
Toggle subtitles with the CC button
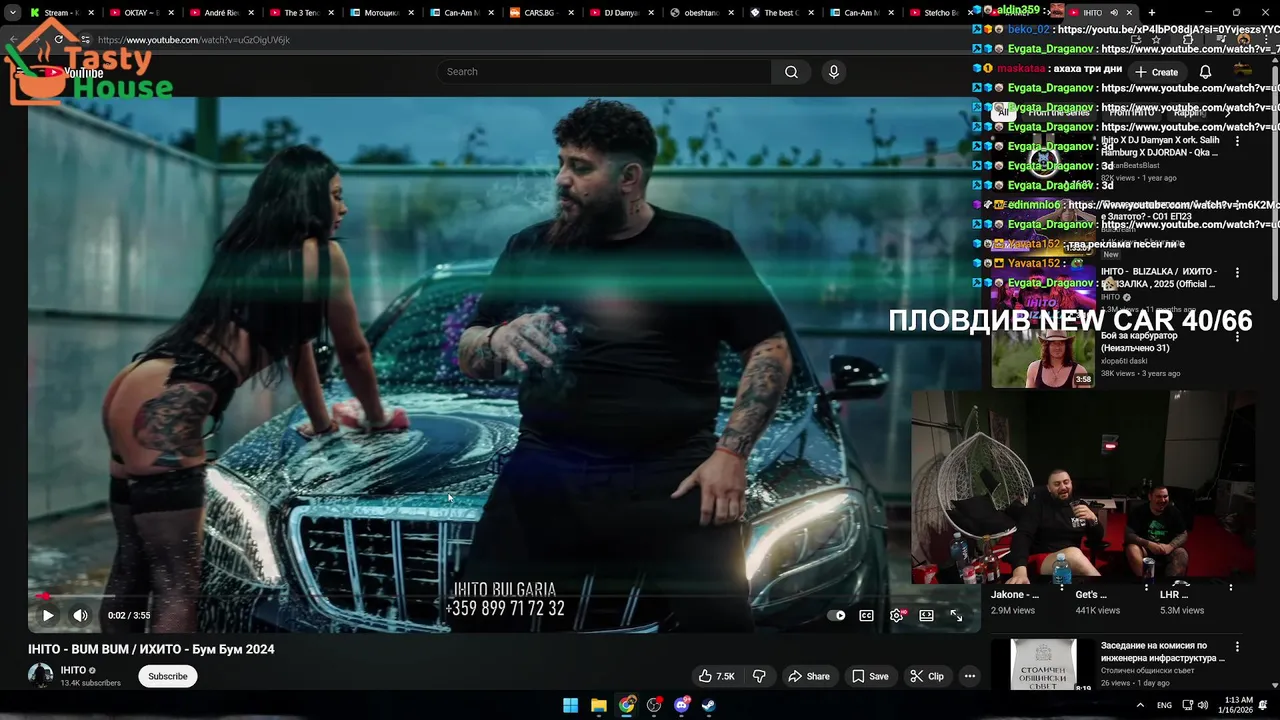(866, 615)
